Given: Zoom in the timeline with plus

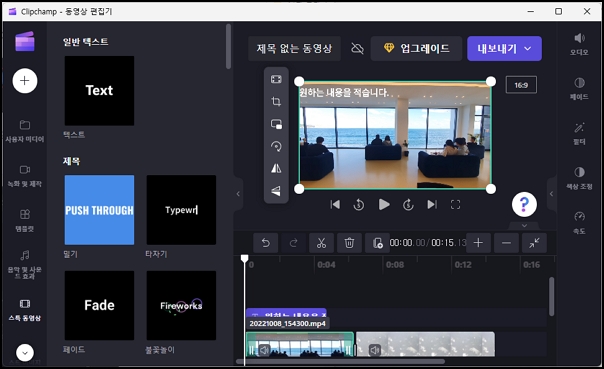Looking at the screenshot, I should point(478,243).
